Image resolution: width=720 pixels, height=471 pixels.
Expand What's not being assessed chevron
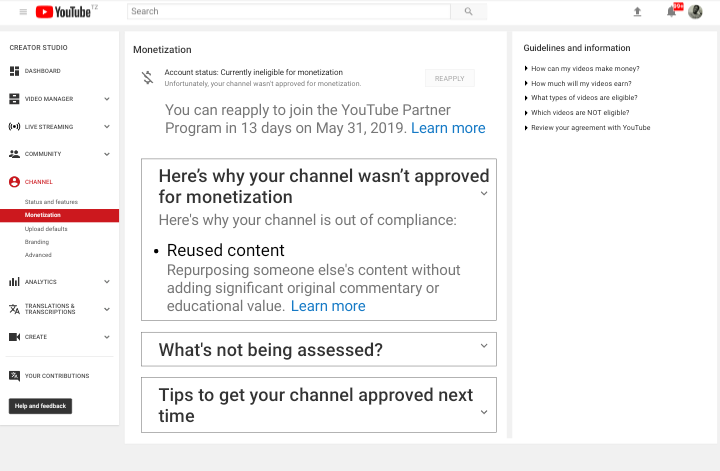point(484,346)
